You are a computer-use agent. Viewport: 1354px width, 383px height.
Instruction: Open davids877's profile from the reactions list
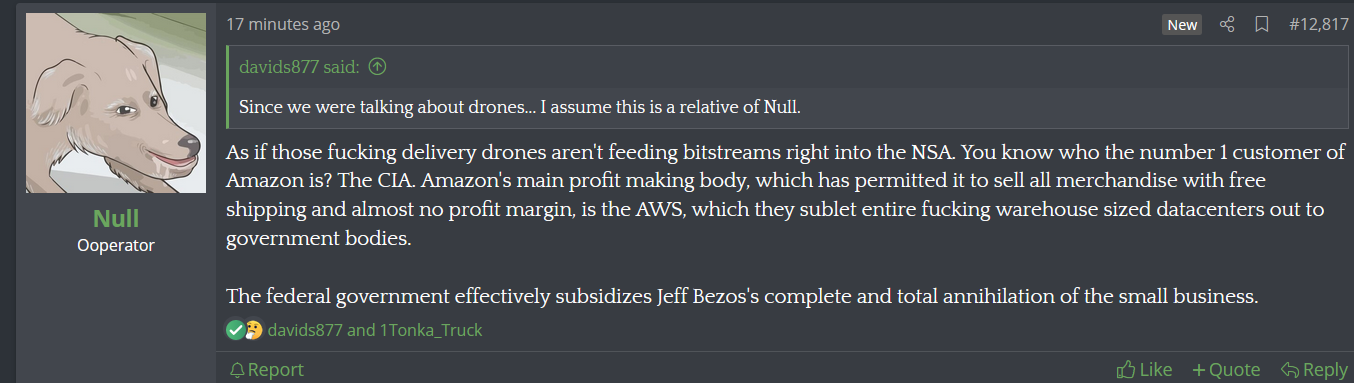tap(305, 329)
